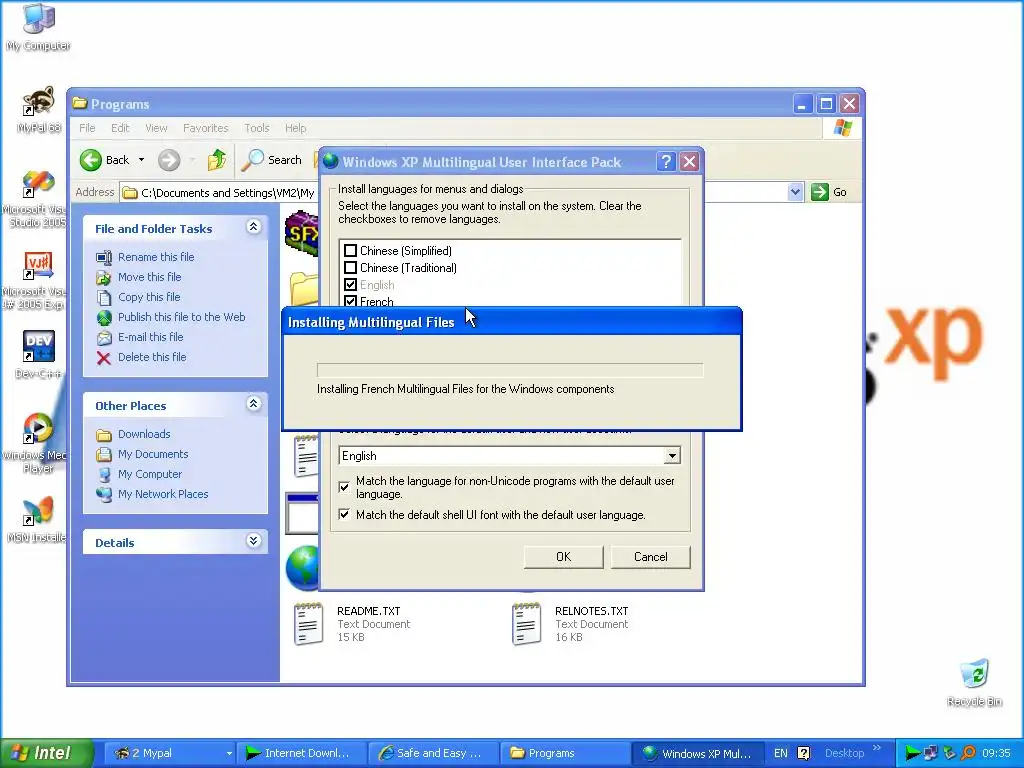The width and height of the screenshot is (1024, 768).
Task: Open RELNOTES.TXT file
Action: click(571, 624)
